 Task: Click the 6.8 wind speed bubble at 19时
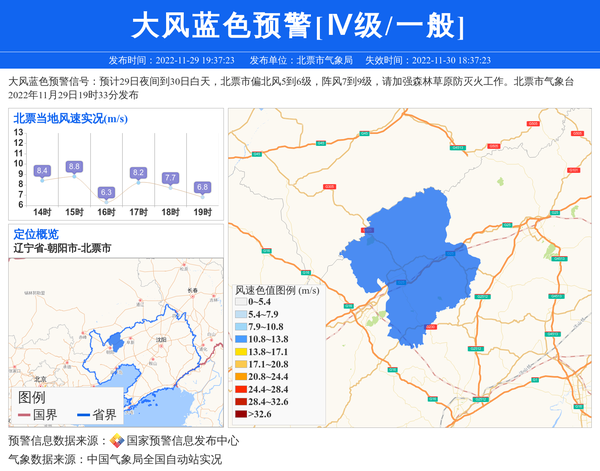click(202, 187)
